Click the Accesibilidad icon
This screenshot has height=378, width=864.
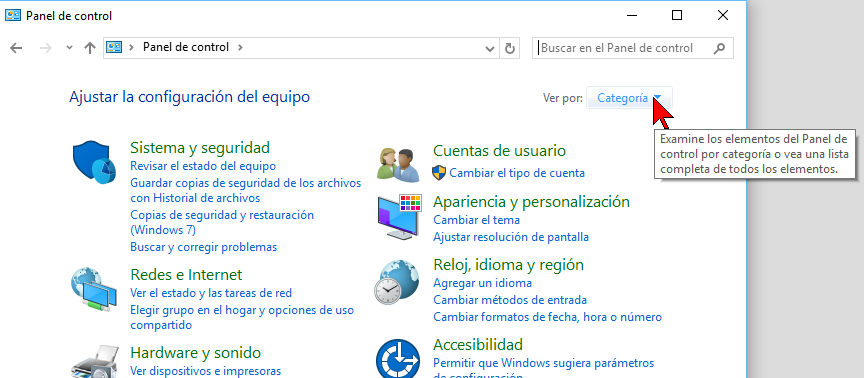398,358
